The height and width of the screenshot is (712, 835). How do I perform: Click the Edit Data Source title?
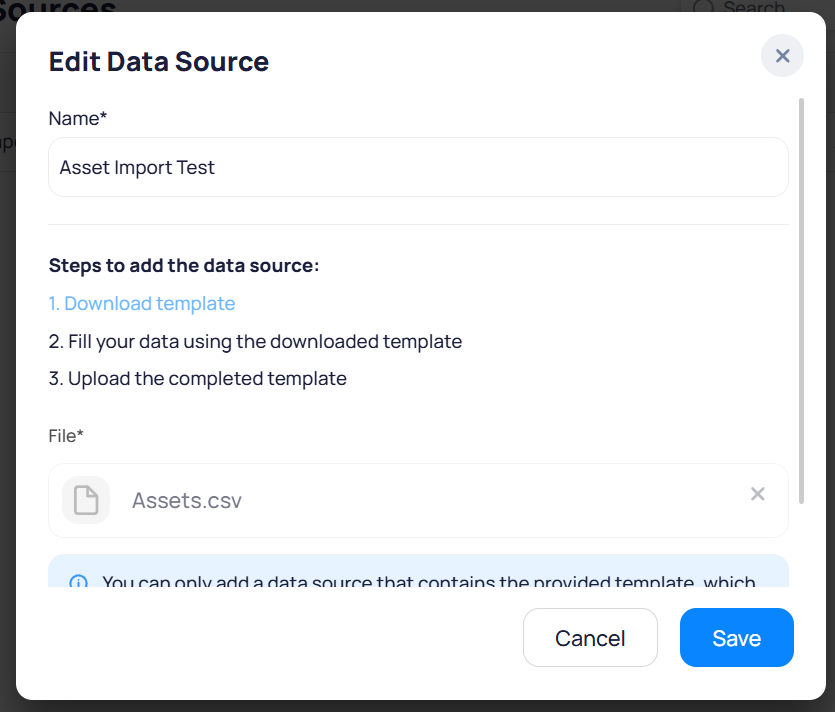click(159, 62)
